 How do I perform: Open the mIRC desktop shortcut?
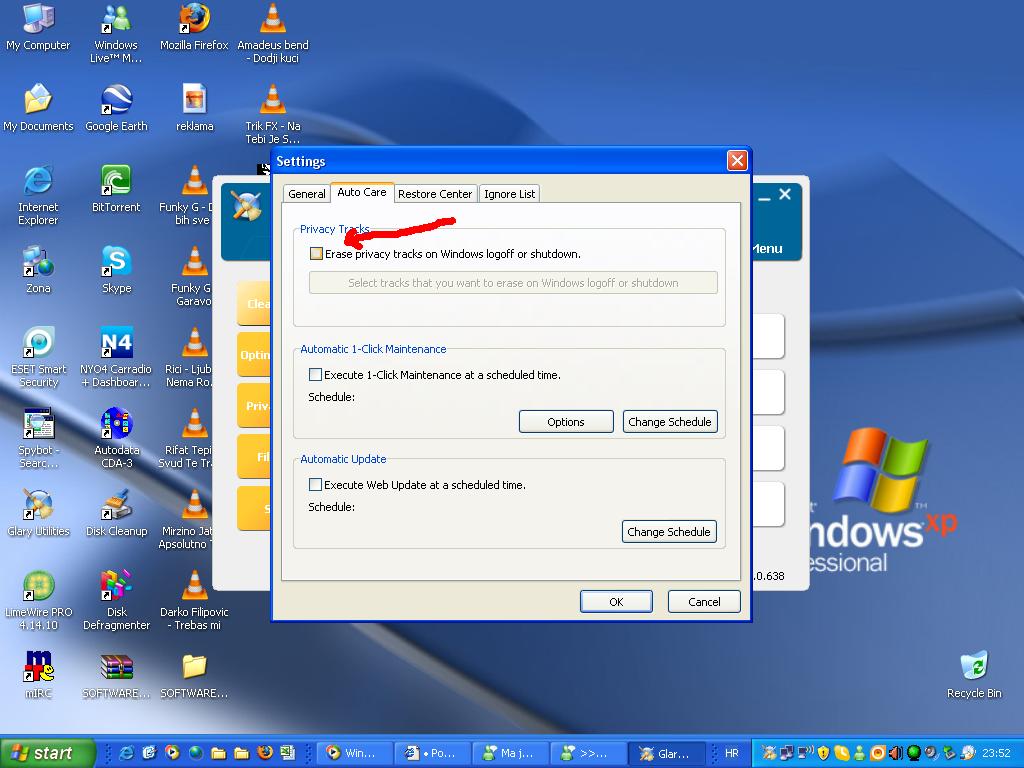tap(38, 668)
